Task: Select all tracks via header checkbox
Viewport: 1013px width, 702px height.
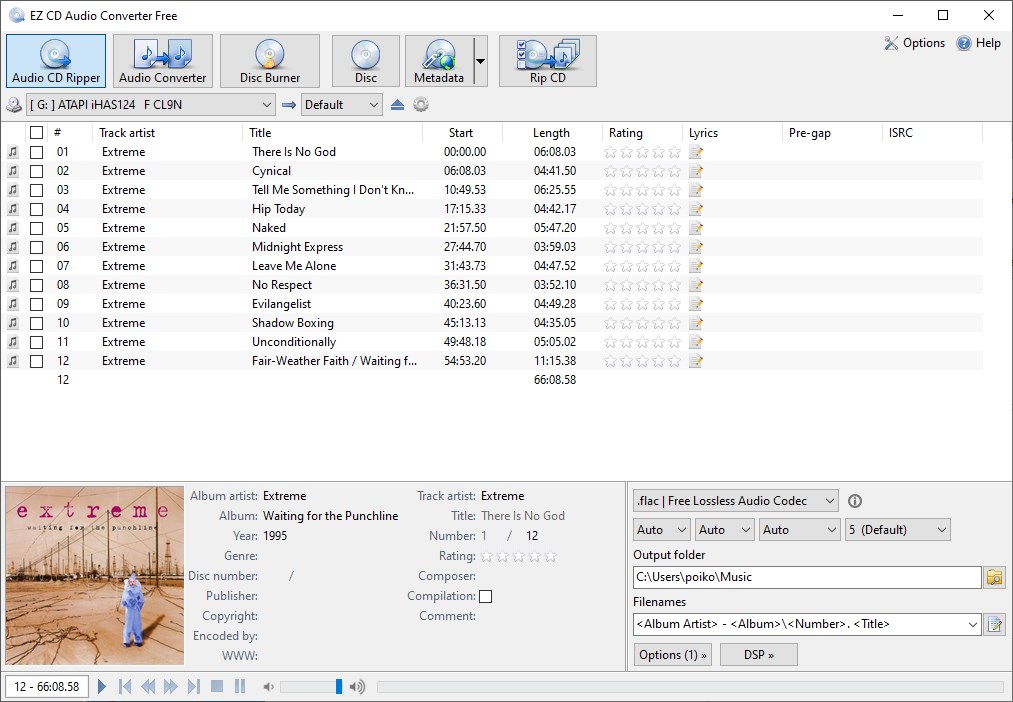Action: coord(36,132)
